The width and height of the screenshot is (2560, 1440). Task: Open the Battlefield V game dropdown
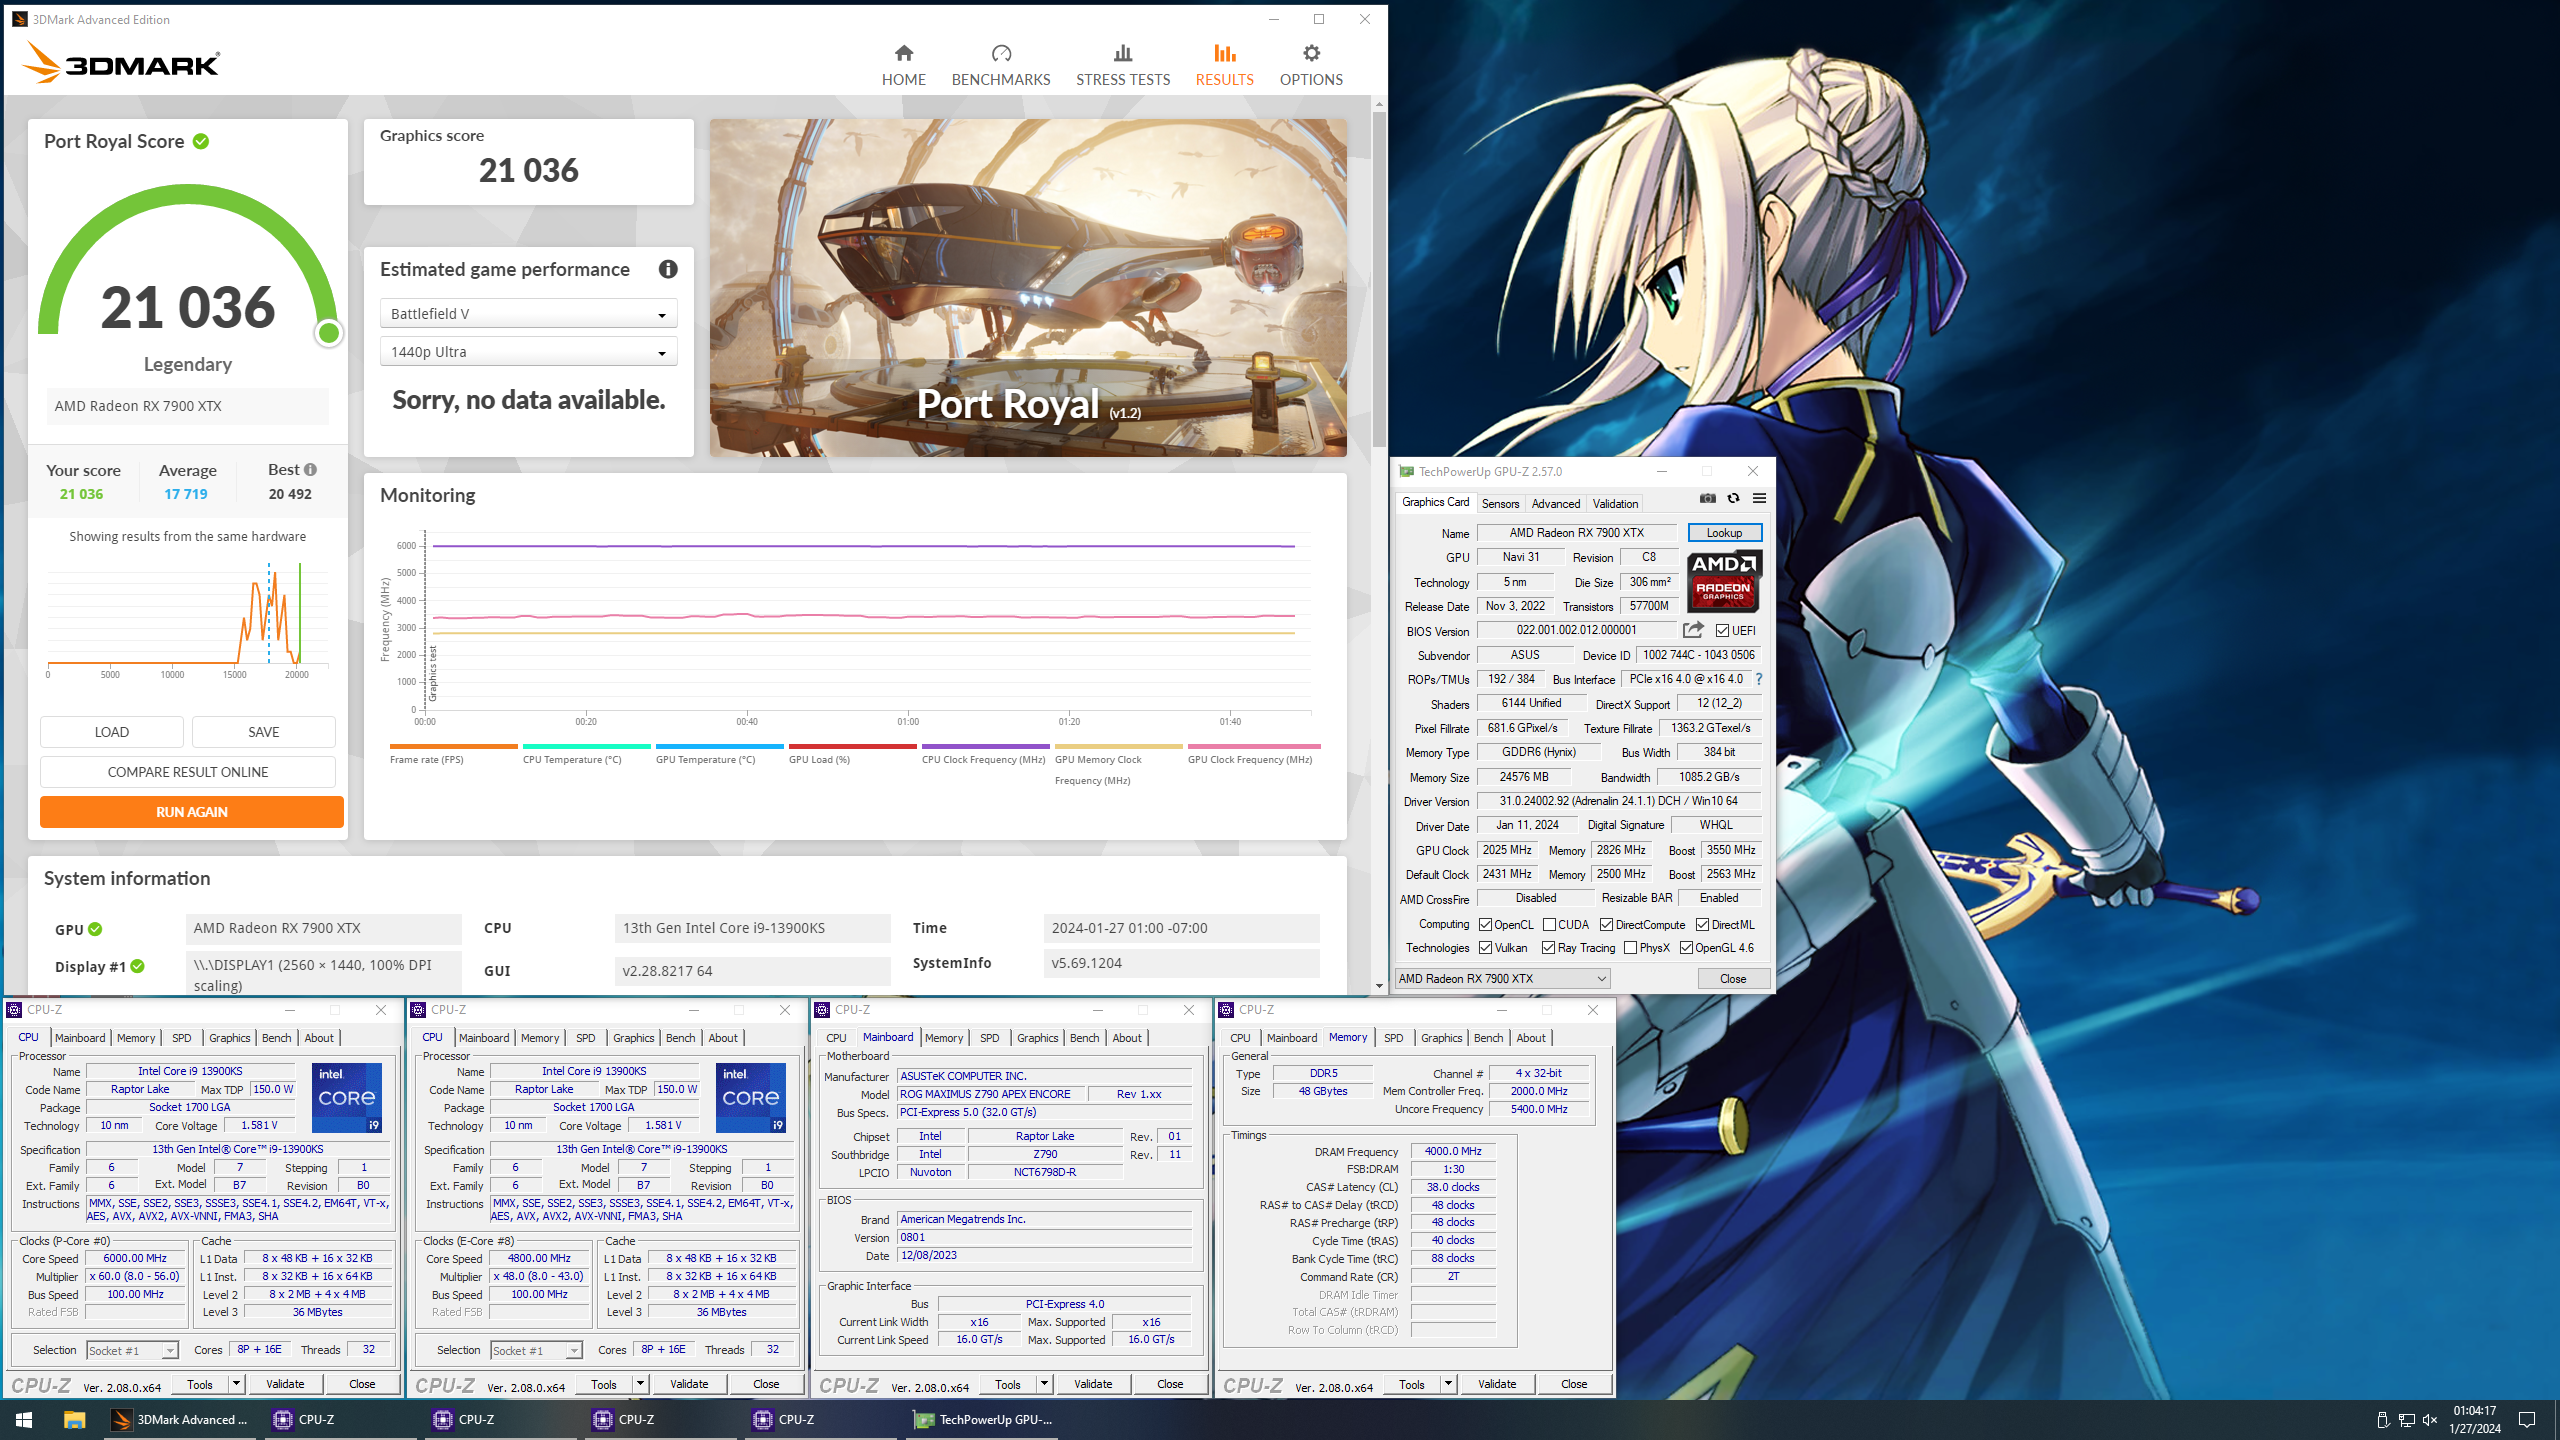click(x=528, y=314)
